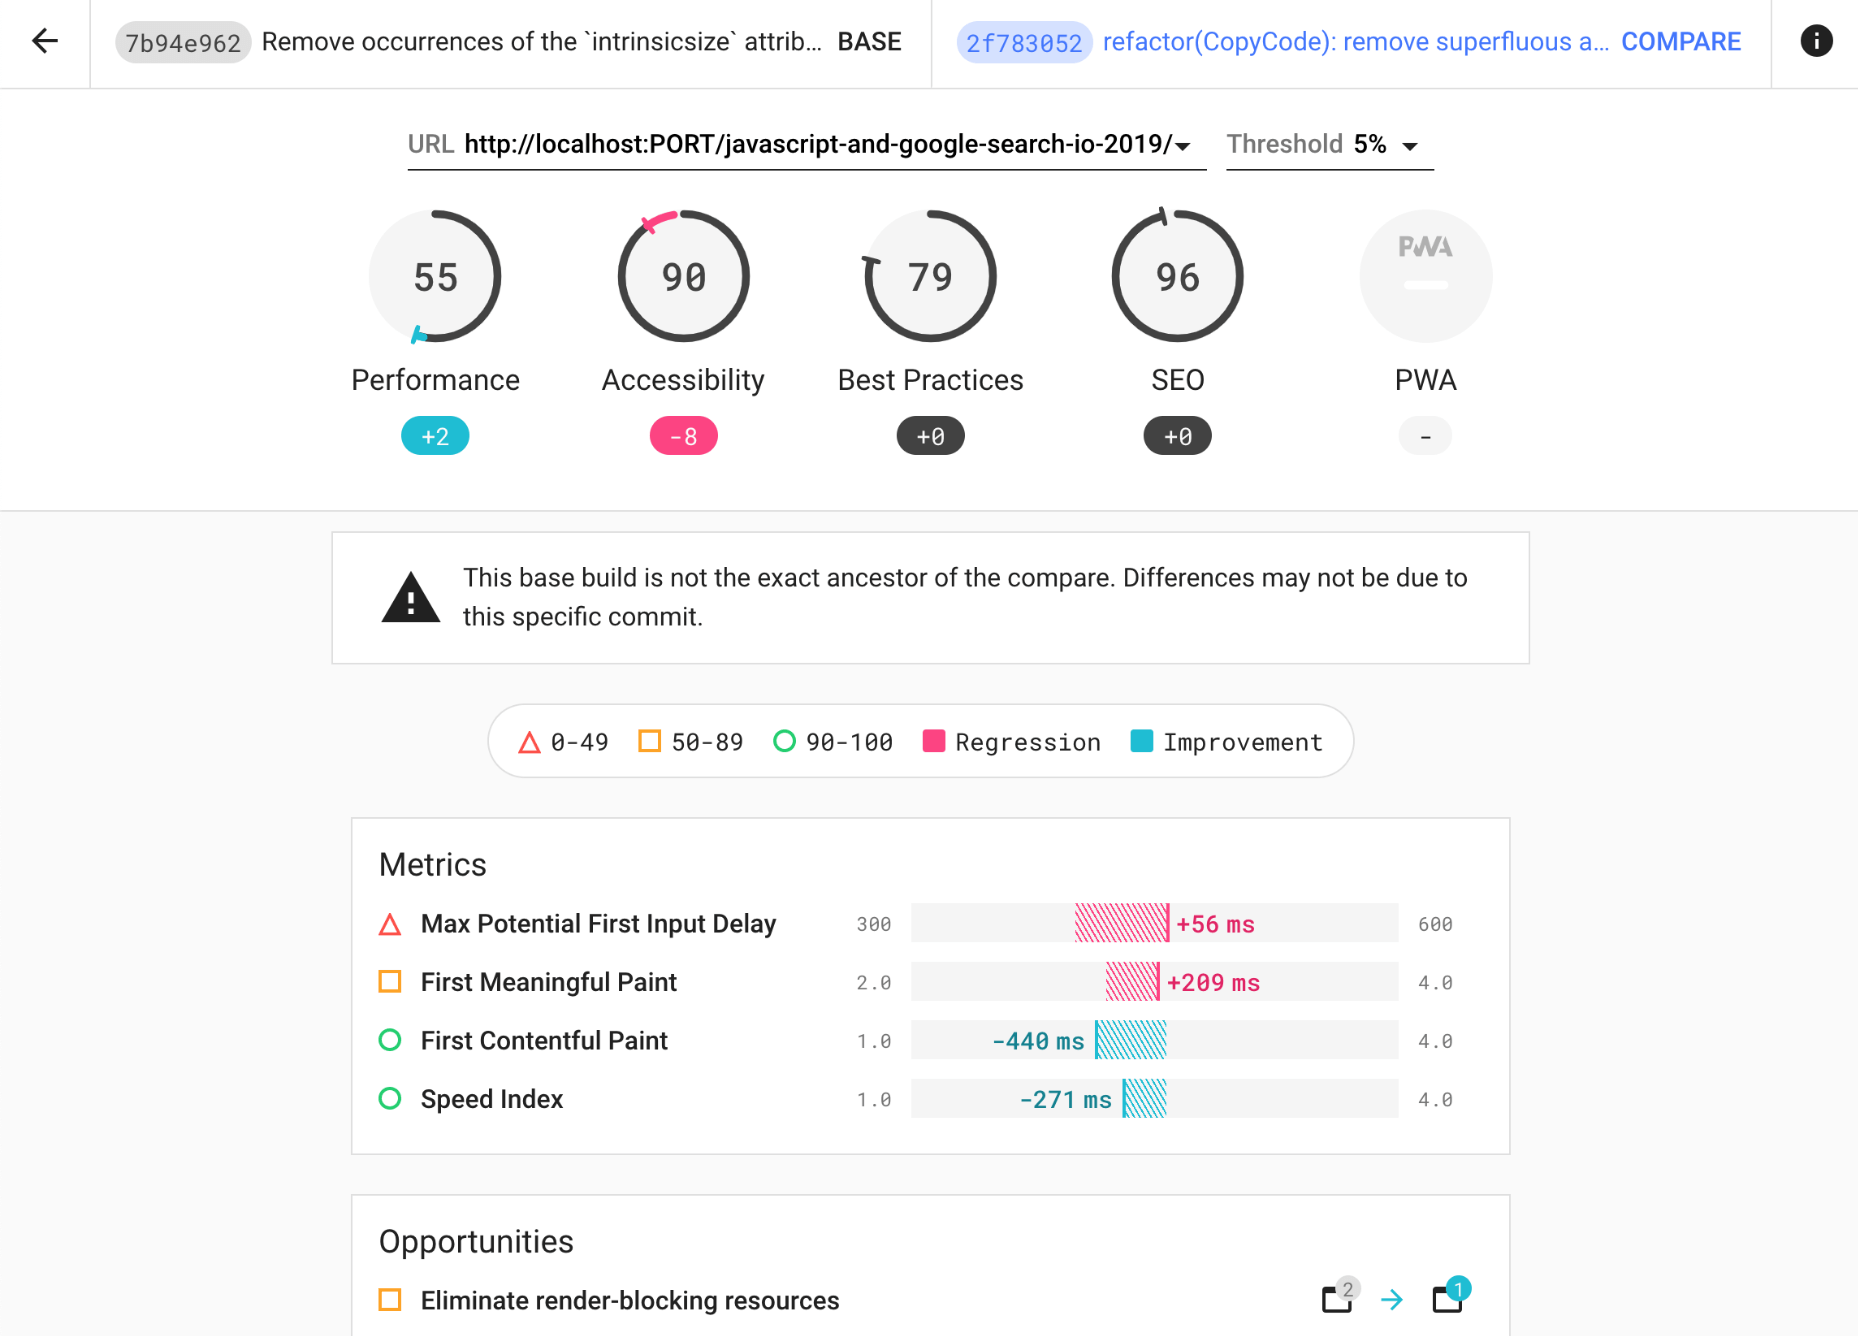Click the back arrow in the top left
This screenshot has height=1336, width=1858.
tap(42, 40)
